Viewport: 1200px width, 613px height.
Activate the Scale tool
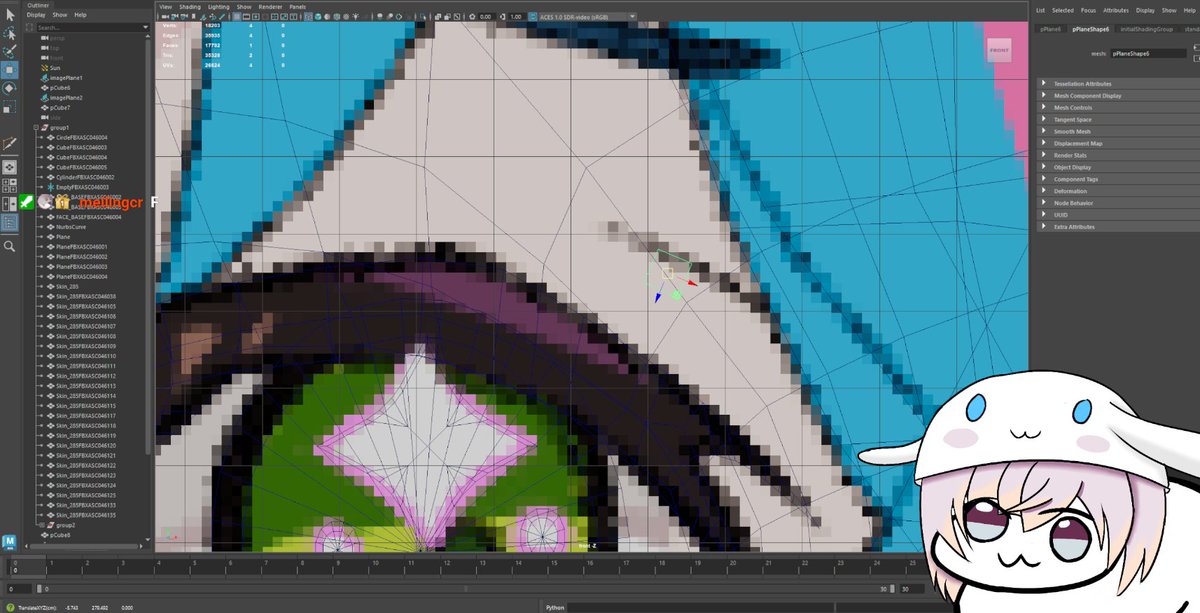(10, 106)
